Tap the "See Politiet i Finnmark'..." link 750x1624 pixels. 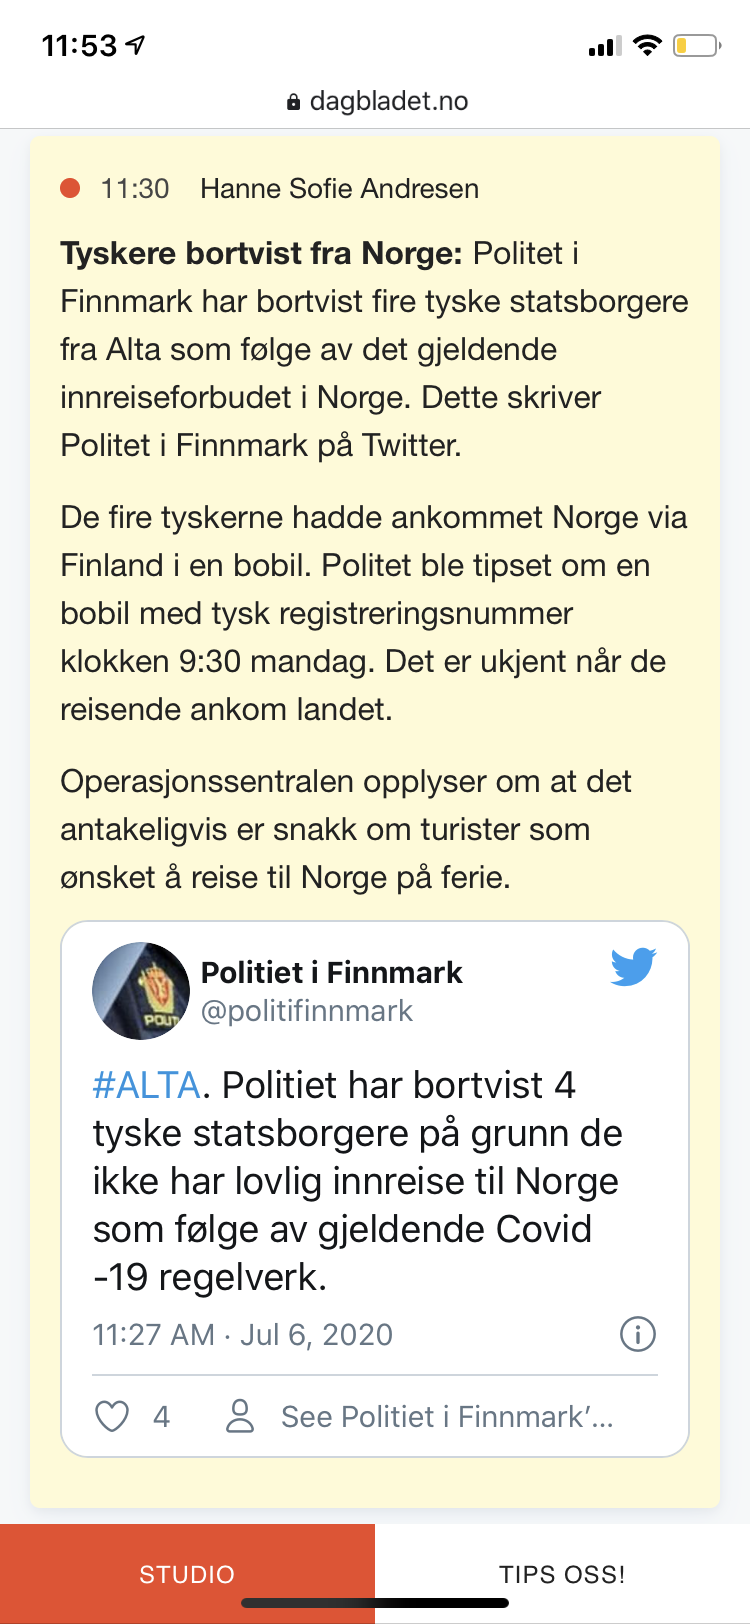[x=447, y=1416]
